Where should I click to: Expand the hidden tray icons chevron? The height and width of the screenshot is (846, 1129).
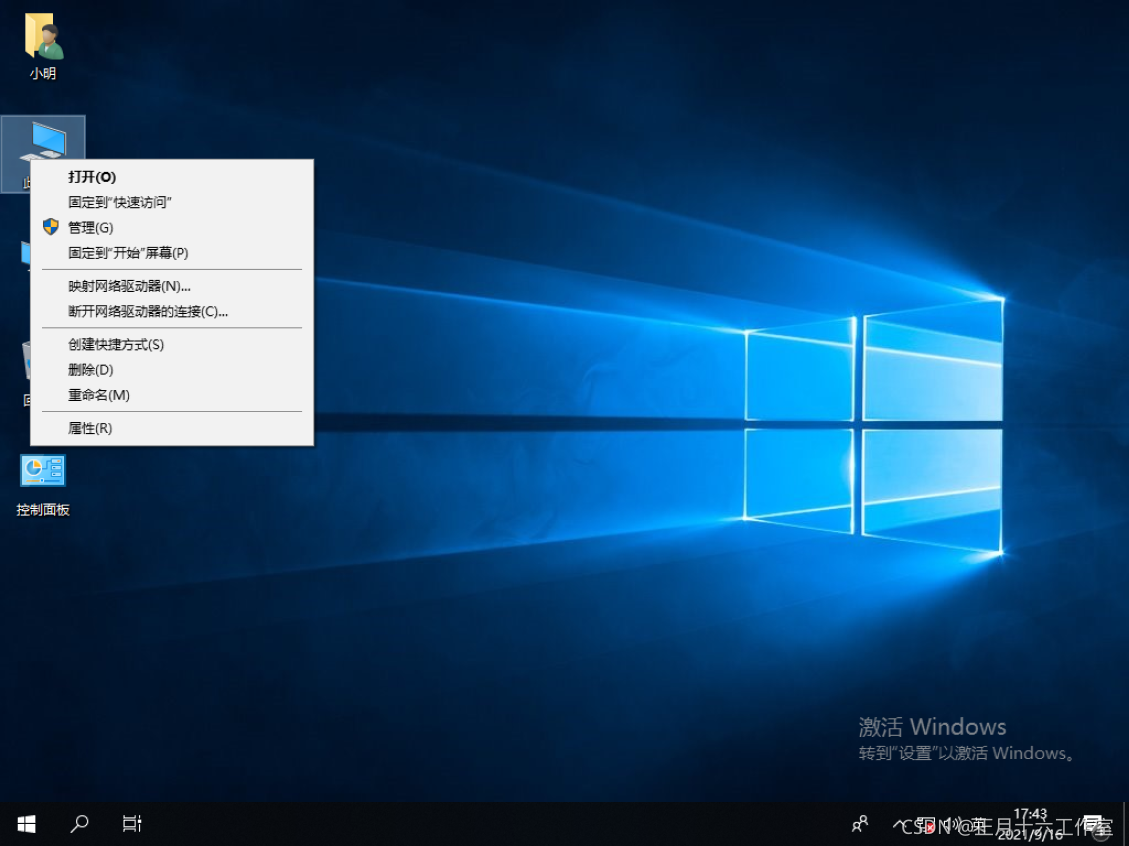coord(899,824)
